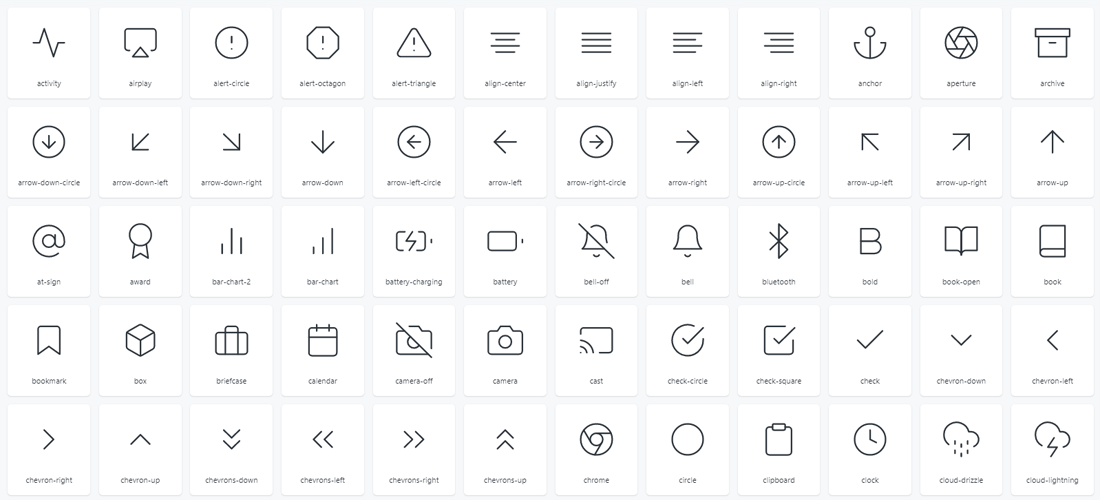Viewport: 1100px width, 500px height.
Task: Click the arrow-down-circle icon
Action: pos(49,143)
